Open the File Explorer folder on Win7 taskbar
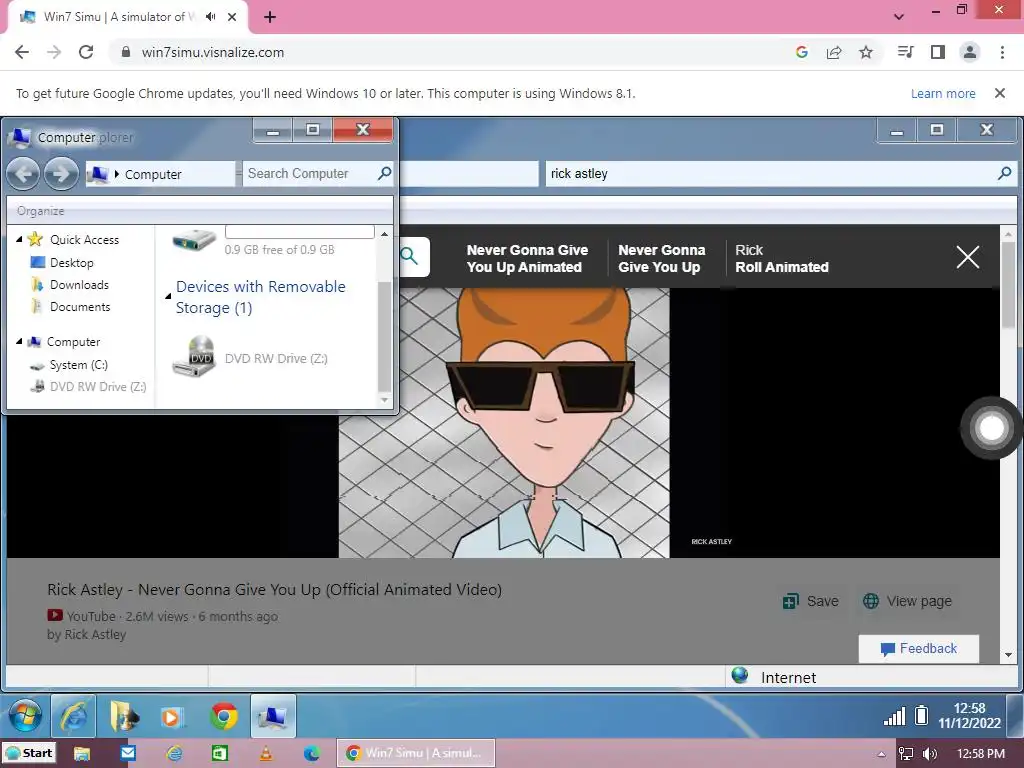The width and height of the screenshot is (1024, 768). click(123, 717)
